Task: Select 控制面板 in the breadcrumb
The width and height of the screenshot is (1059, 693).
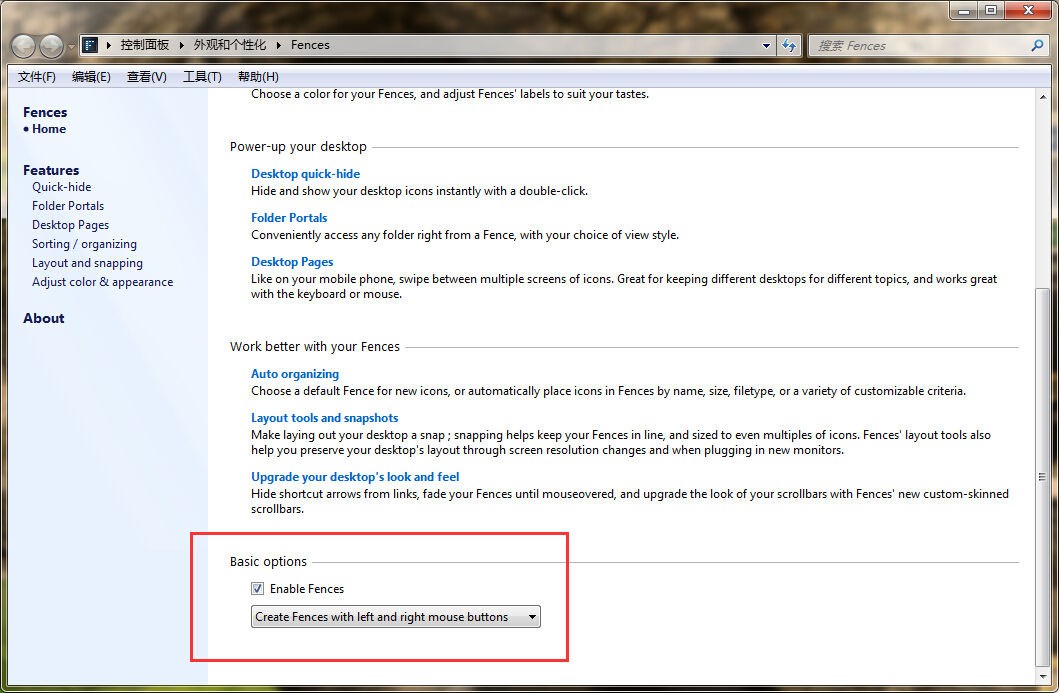Action: (x=145, y=45)
